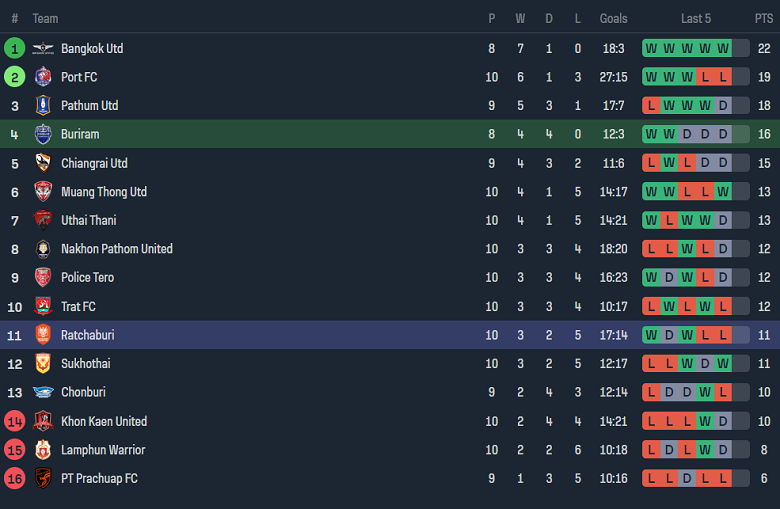780x509 pixels.
Task: Click the green rank 1 position badge
Action: (14, 48)
